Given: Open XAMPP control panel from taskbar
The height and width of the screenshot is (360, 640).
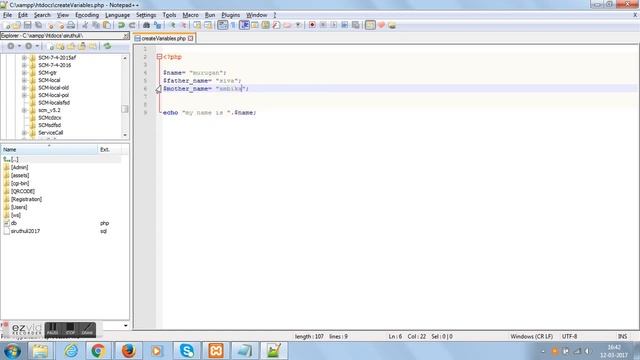Looking at the screenshot, I should (216, 351).
